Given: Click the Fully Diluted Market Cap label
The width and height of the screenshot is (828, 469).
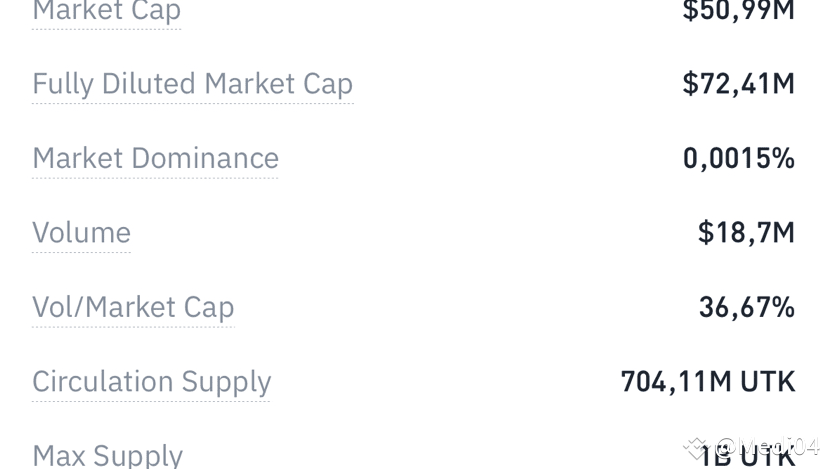Looking at the screenshot, I should 193,84.
